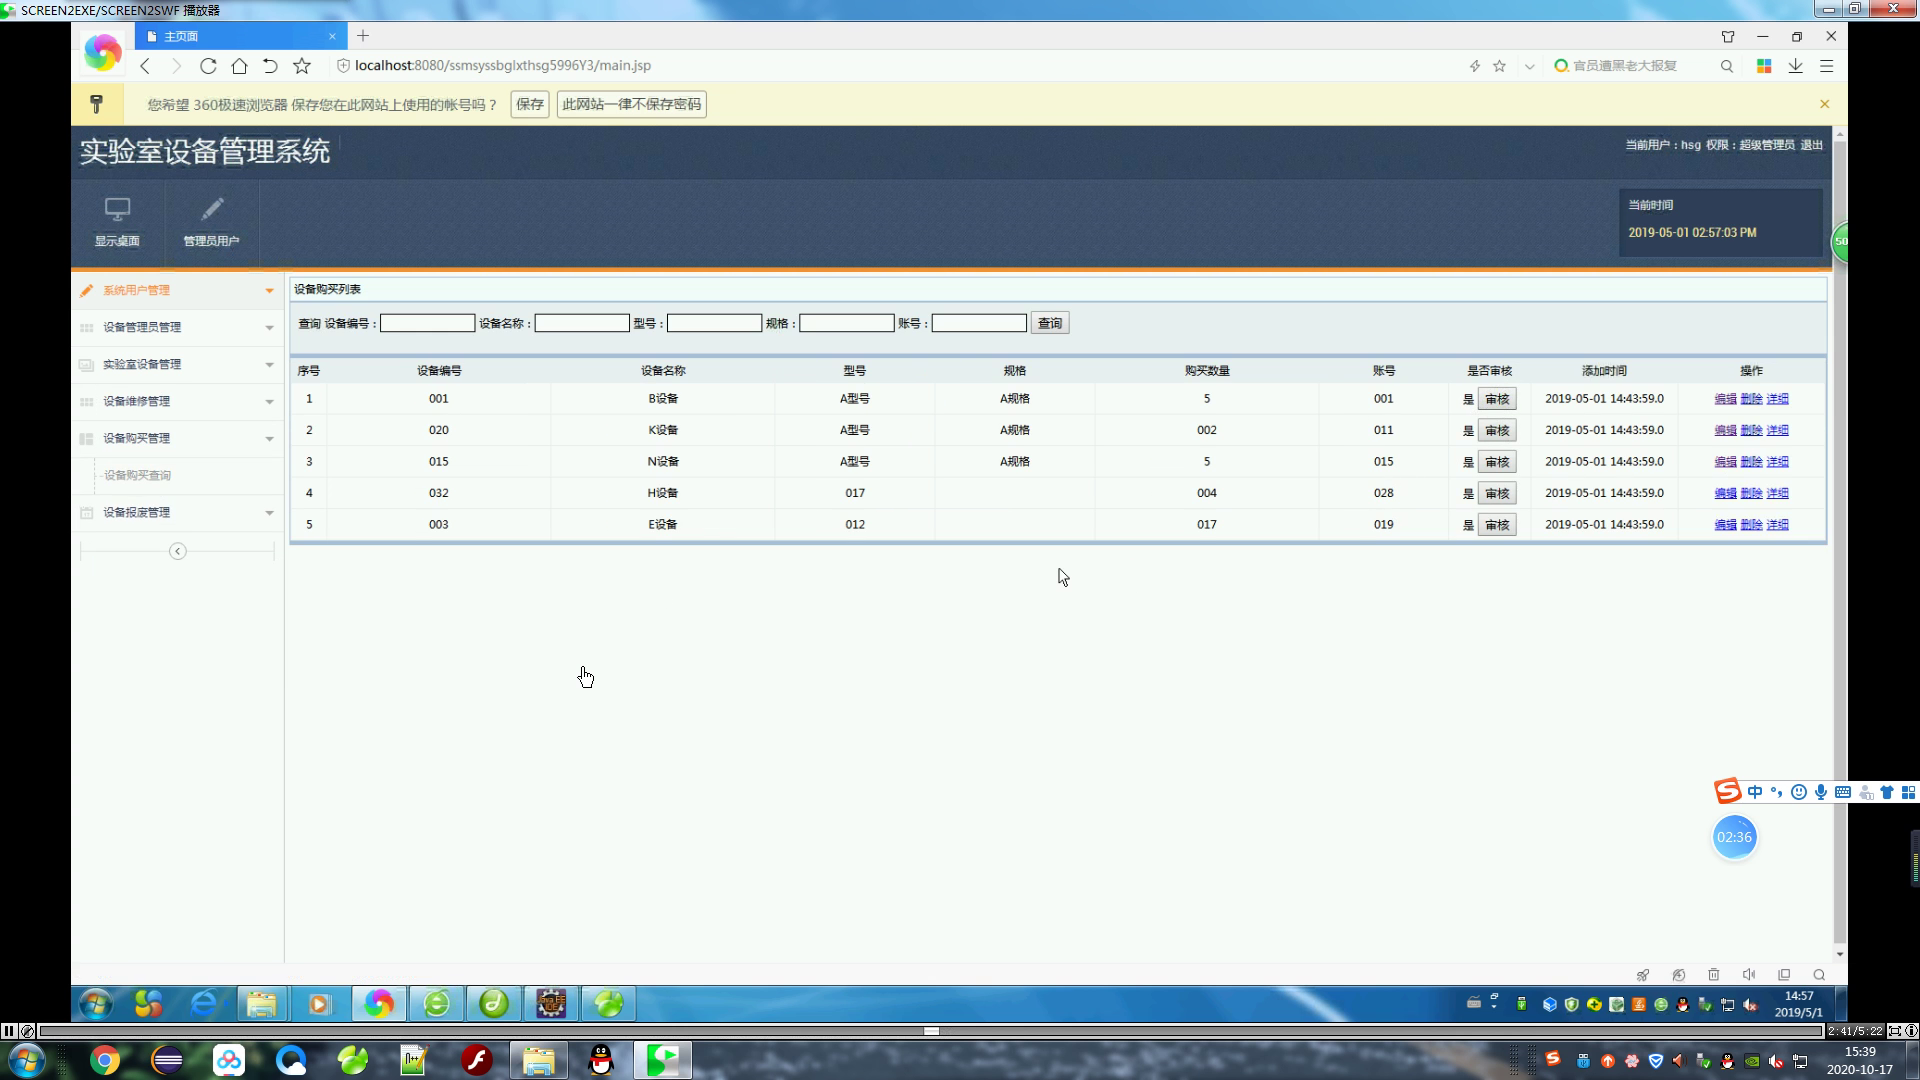The height and width of the screenshot is (1080, 1920).
Task: Click the trash icon in browser status bar
Action: [x=1714, y=975]
